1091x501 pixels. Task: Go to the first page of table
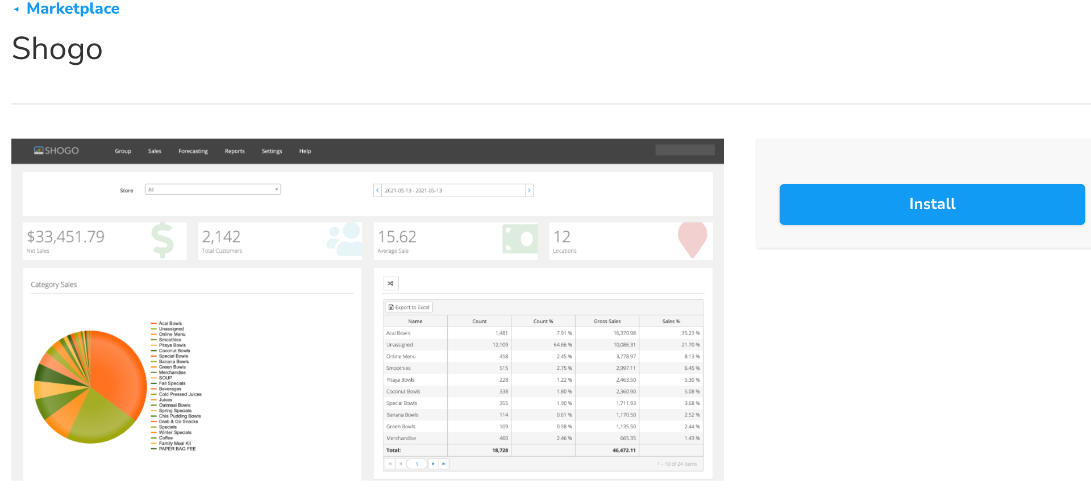point(390,464)
